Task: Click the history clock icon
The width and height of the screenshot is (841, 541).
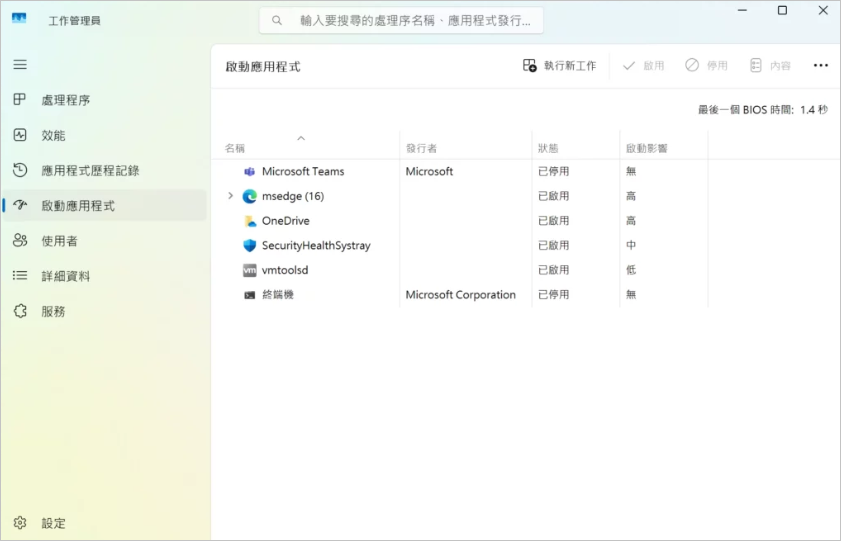Action: [20, 170]
